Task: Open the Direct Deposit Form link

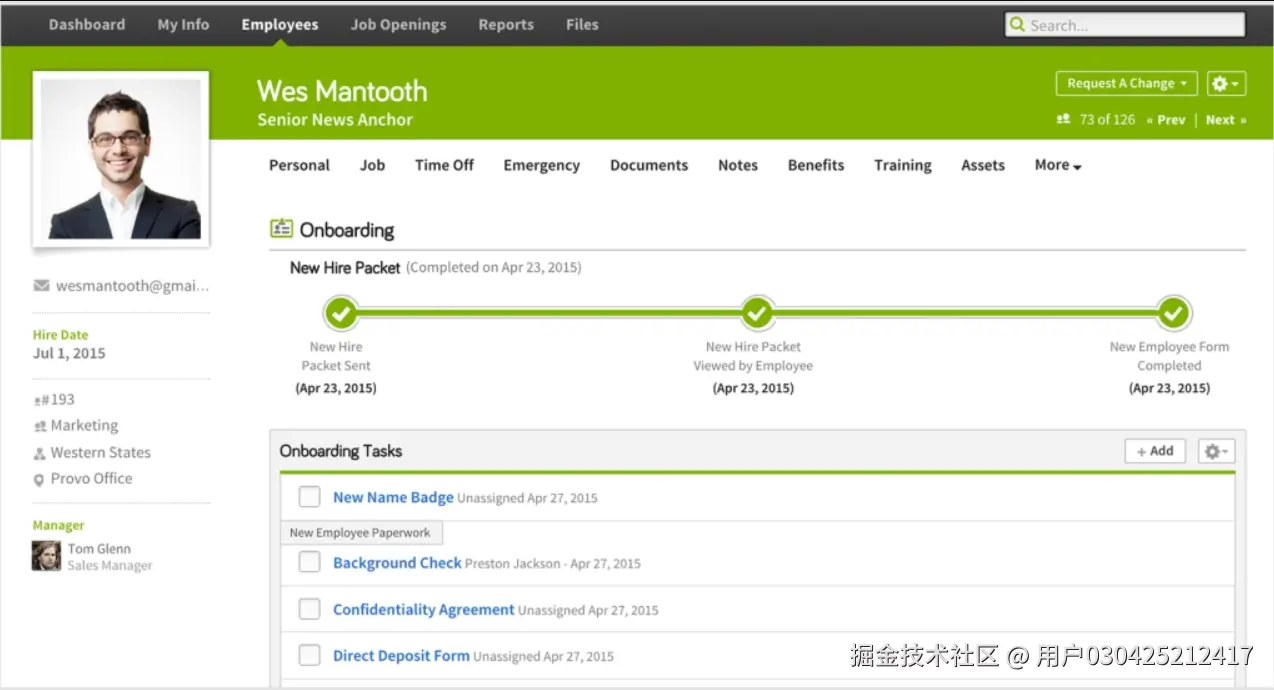Action: point(401,655)
